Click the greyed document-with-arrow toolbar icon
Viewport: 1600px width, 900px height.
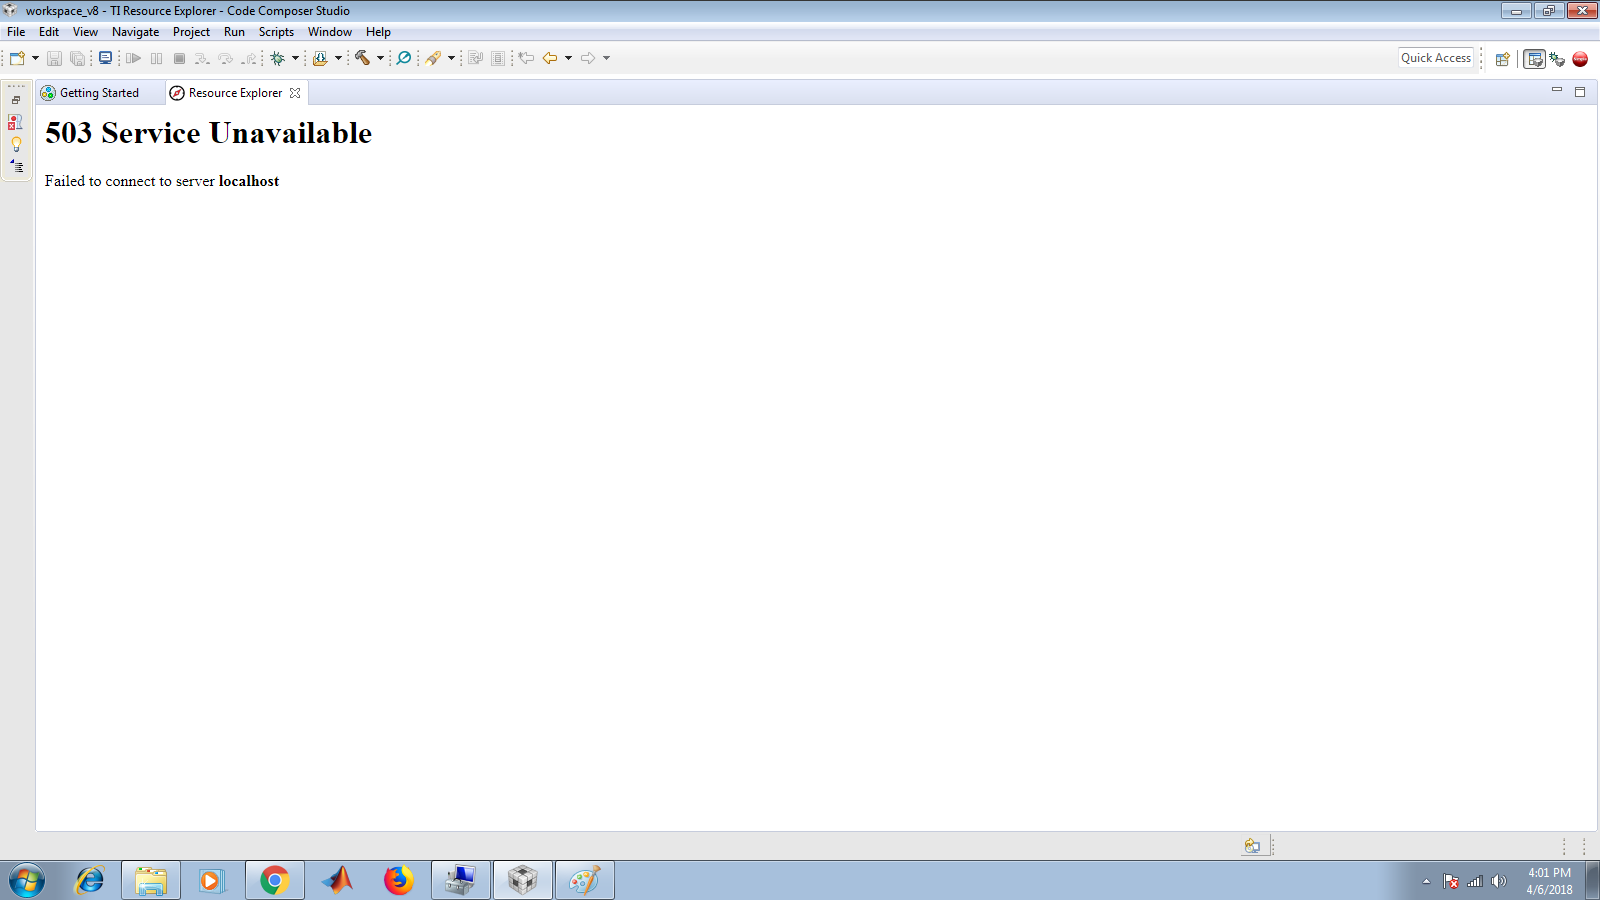[x=476, y=58]
